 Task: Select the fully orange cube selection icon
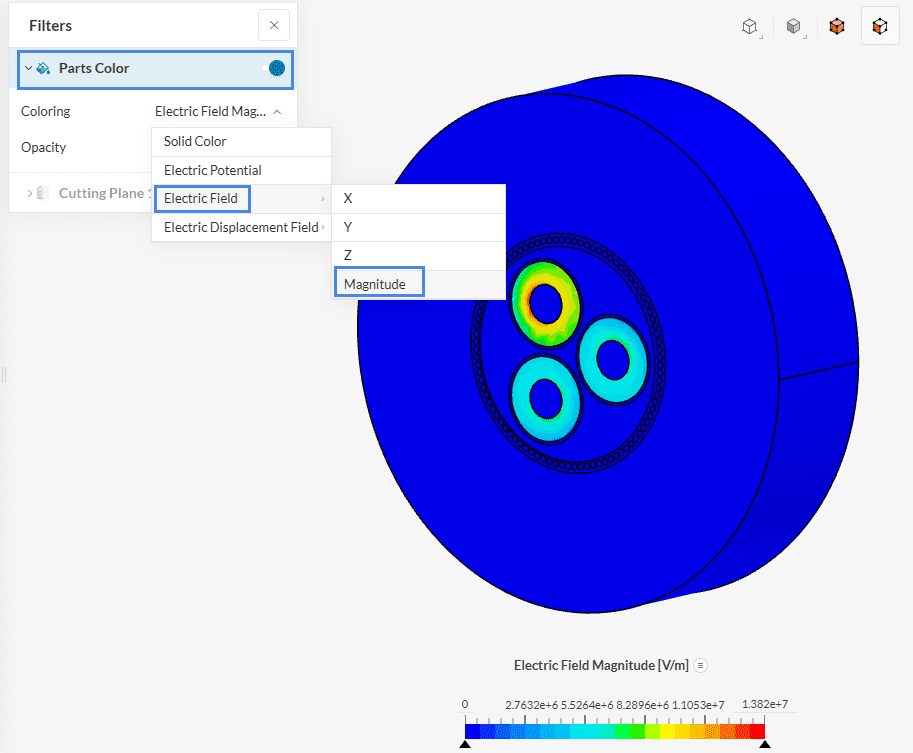(836, 27)
